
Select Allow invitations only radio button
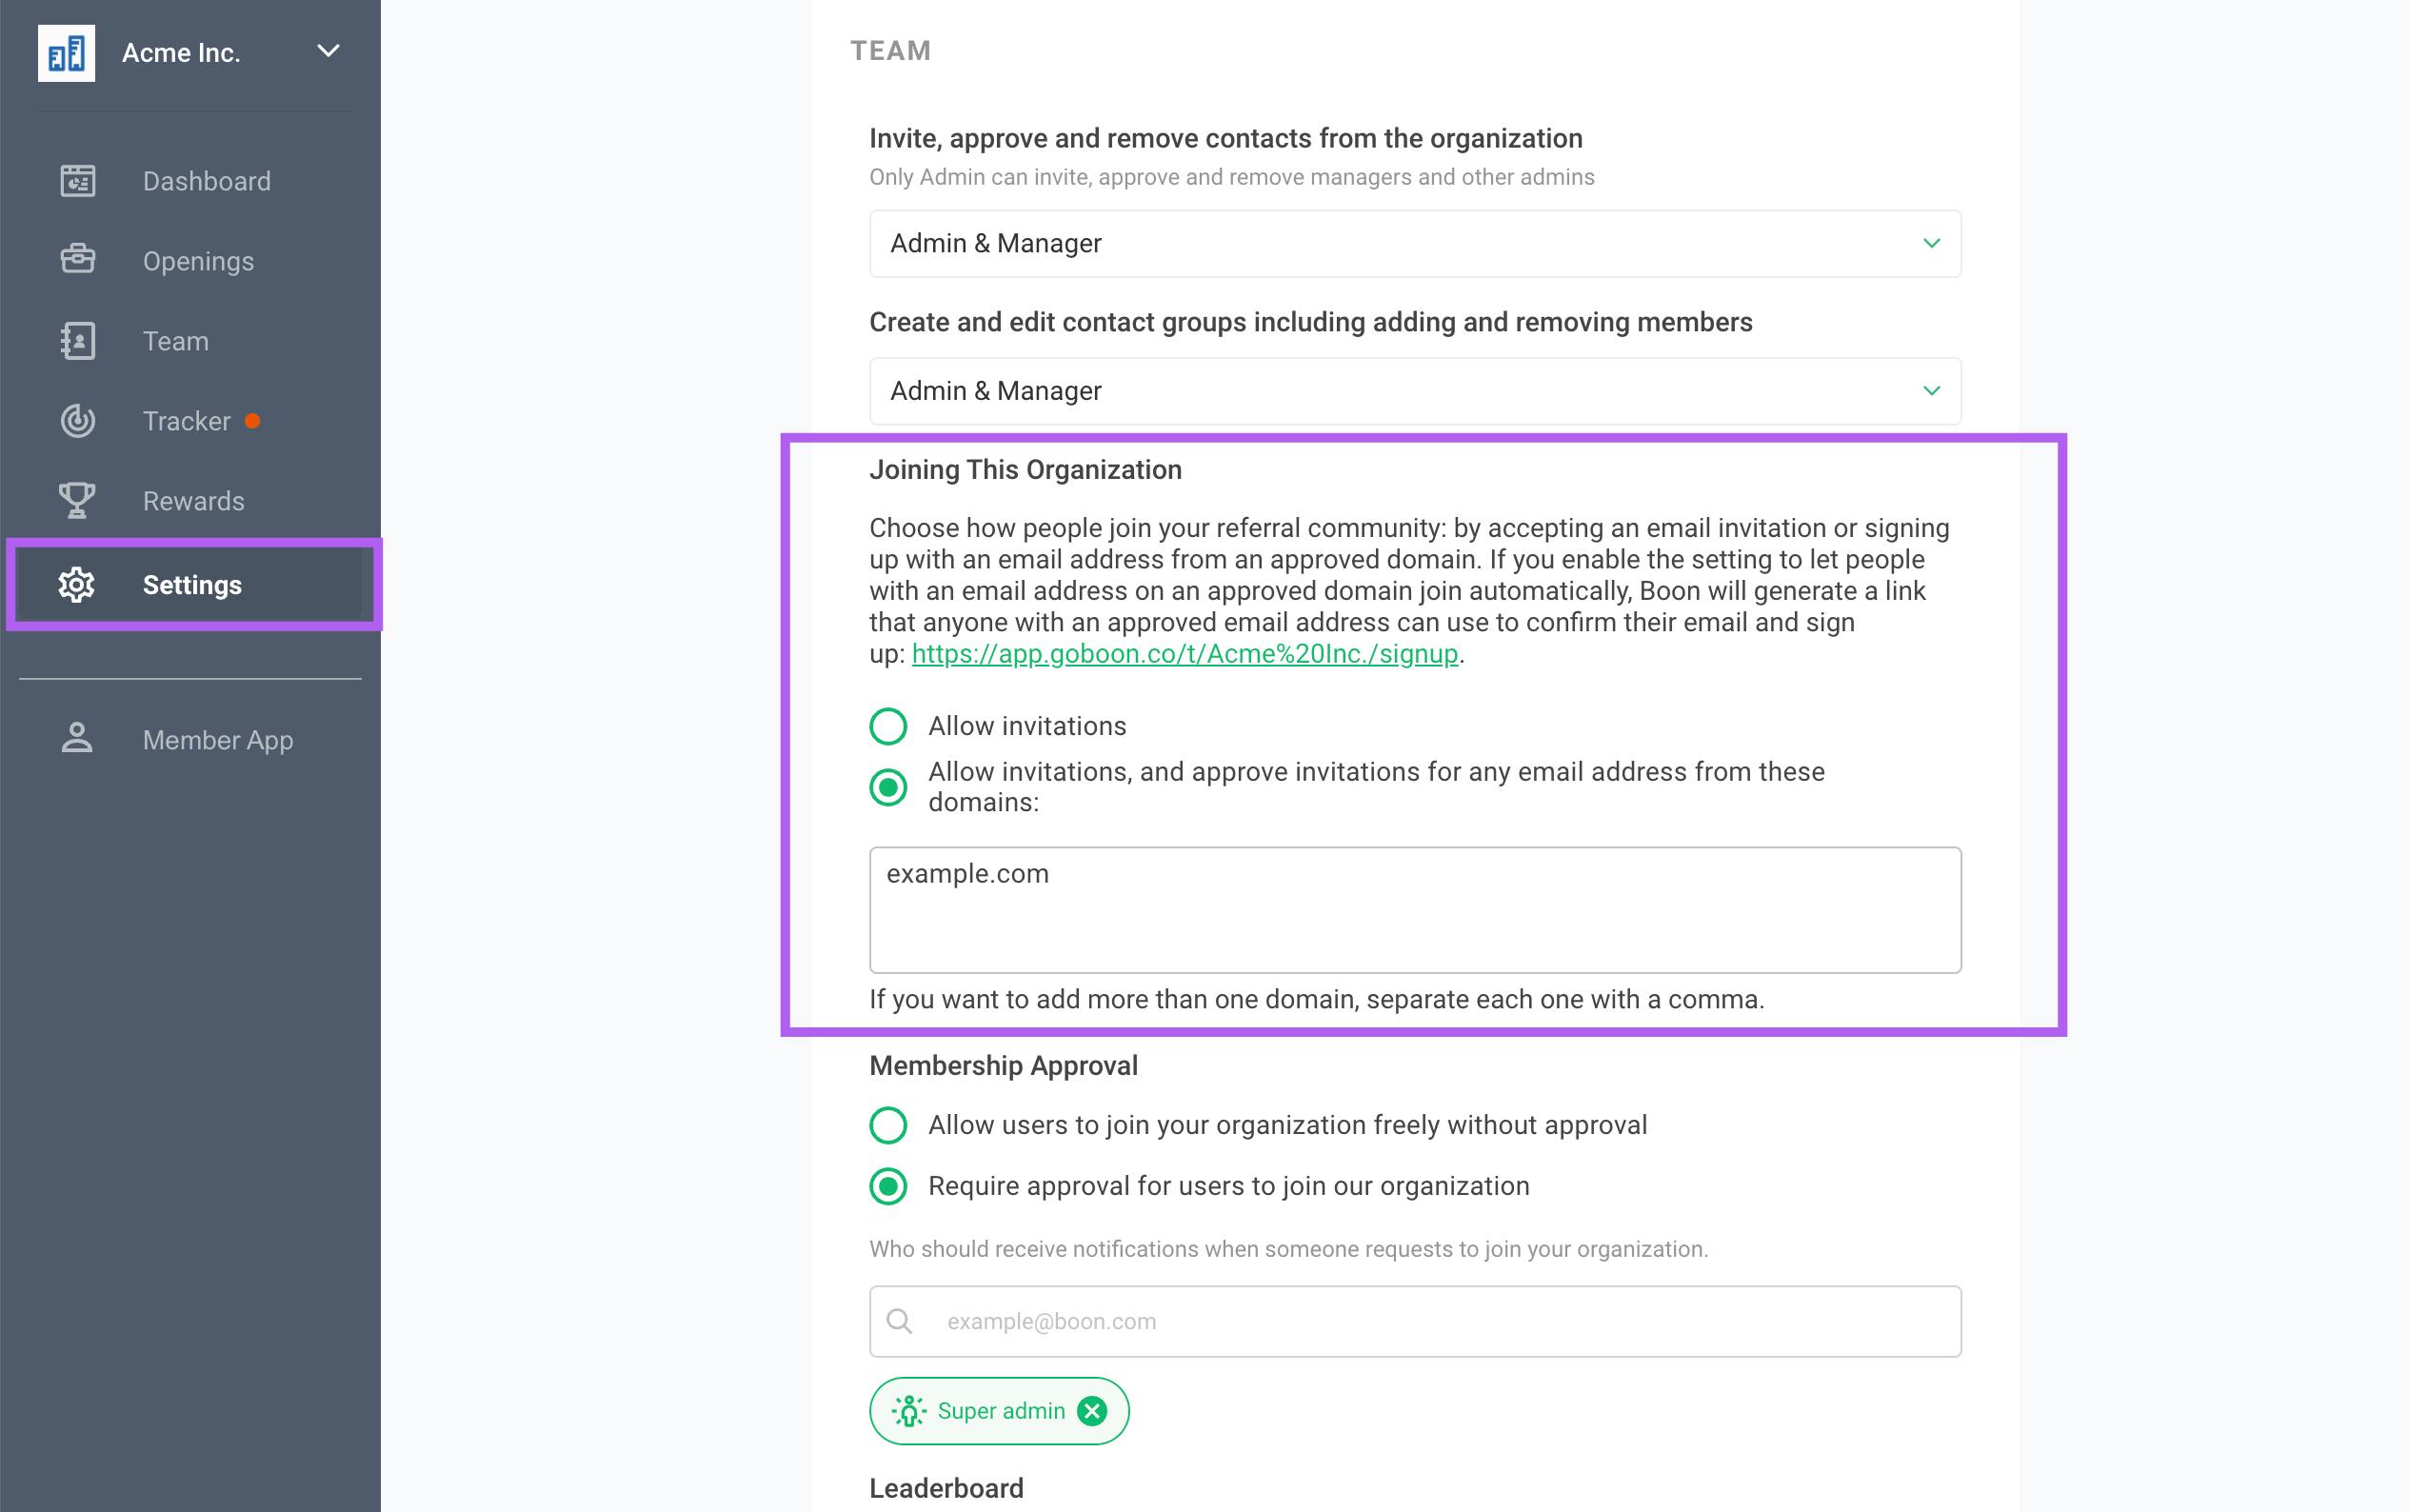tap(888, 726)
